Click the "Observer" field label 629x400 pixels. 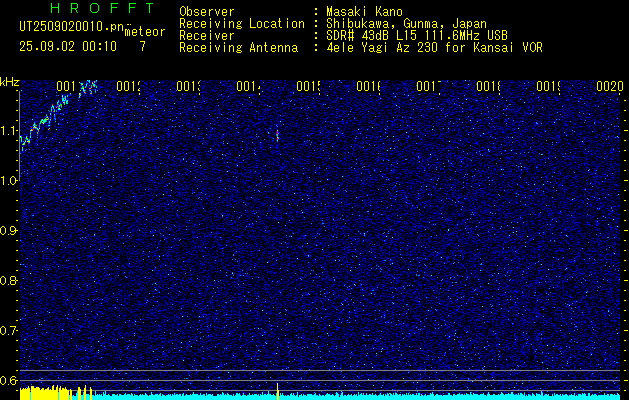[x=207, y=12]
